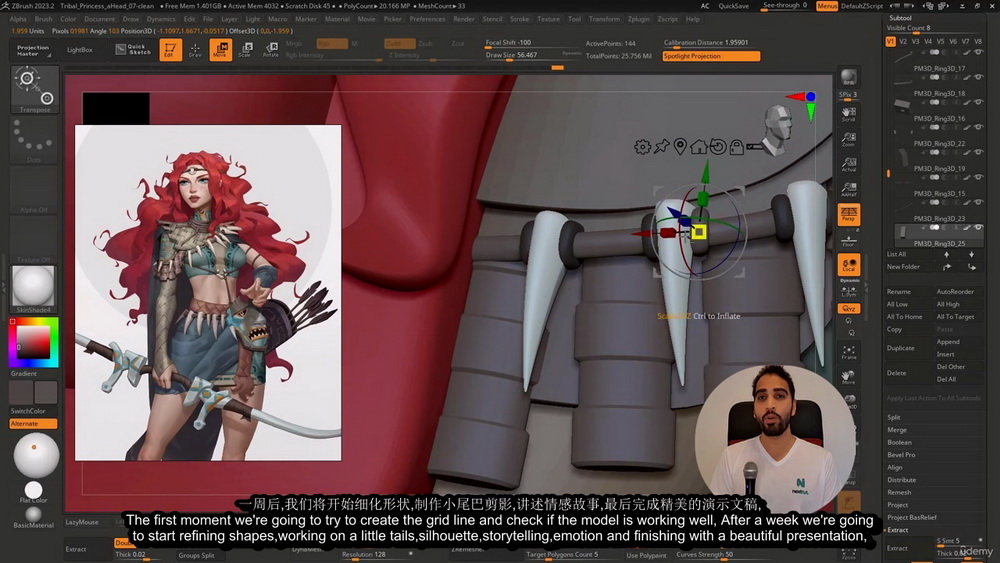Select the Scale tool

click(246, 50)
